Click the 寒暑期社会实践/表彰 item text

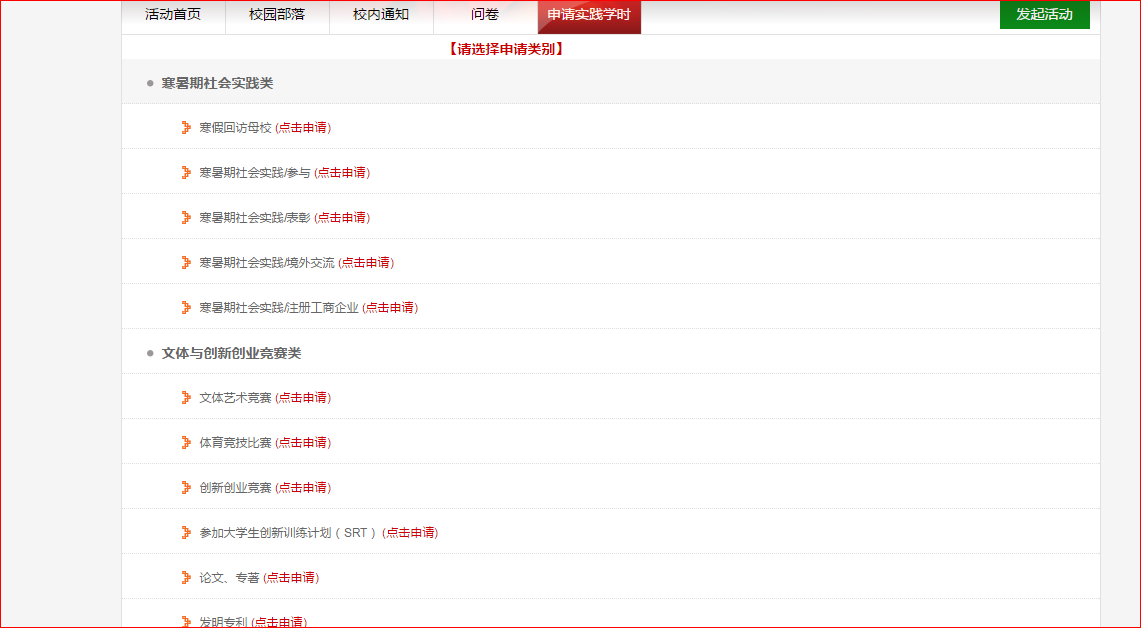[x=255, y=218]
